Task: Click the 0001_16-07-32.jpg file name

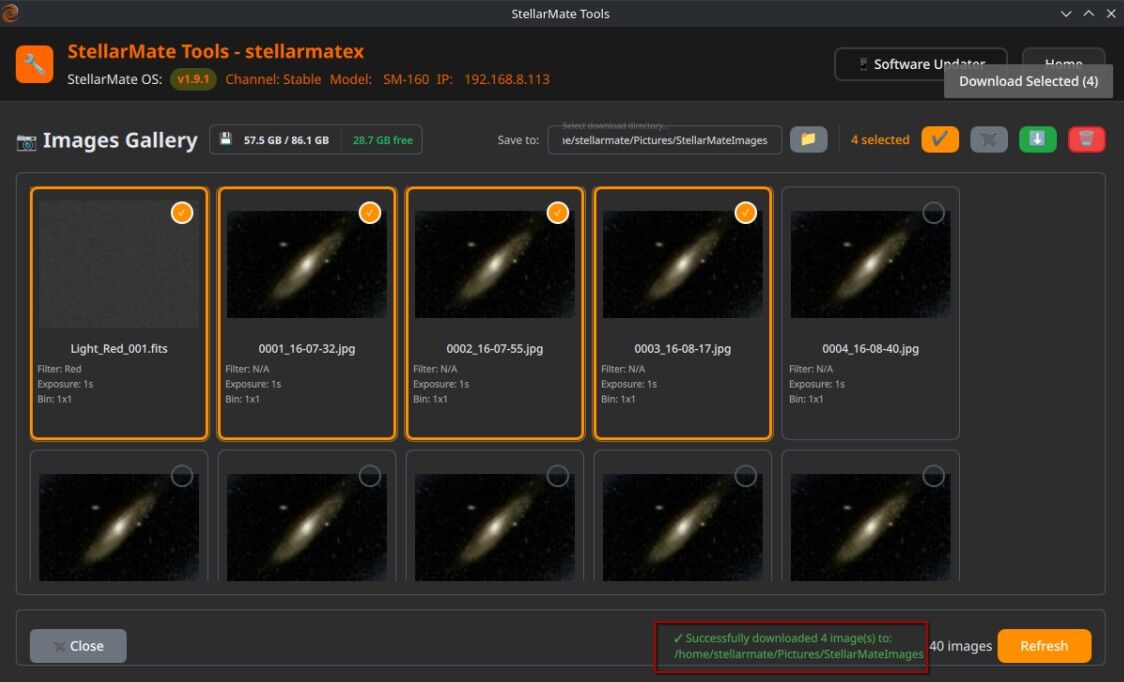Action: 307,349
